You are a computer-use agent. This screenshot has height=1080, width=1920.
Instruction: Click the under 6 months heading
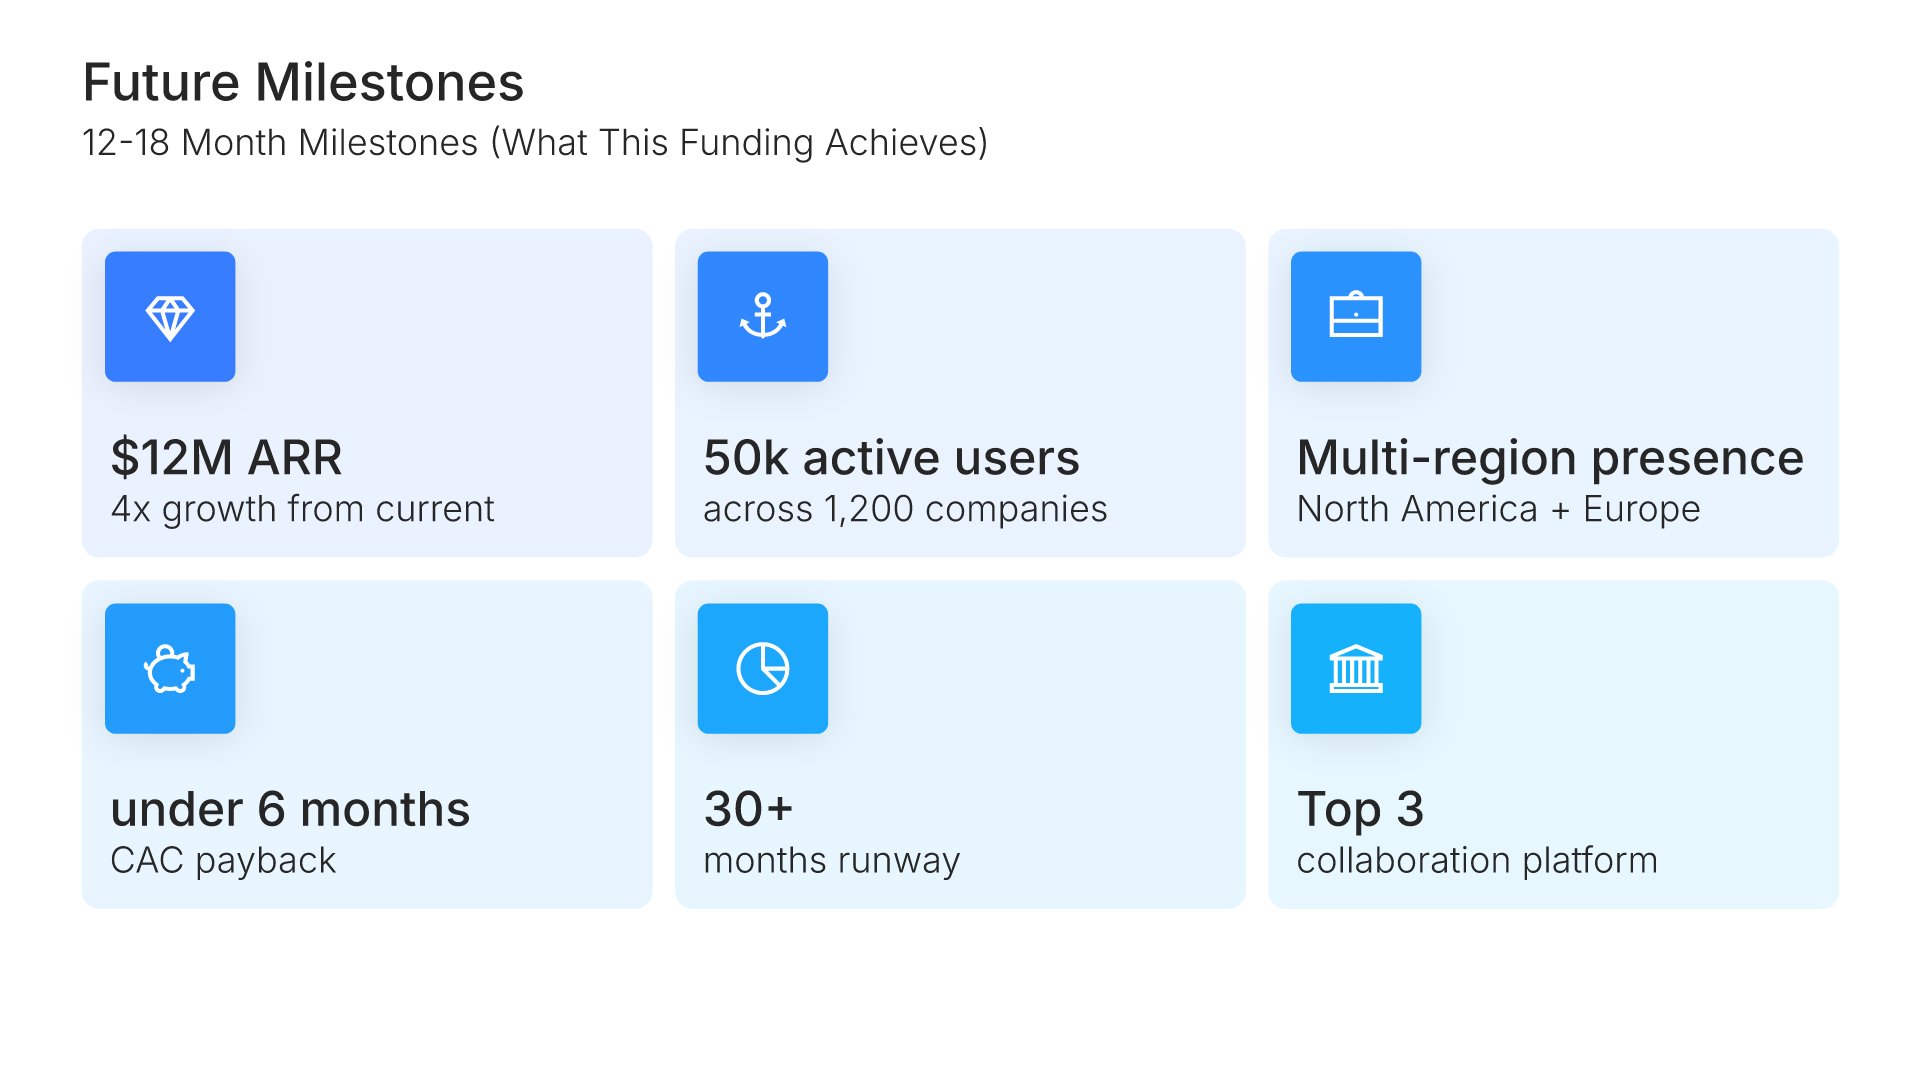click(x=290, y=809)
